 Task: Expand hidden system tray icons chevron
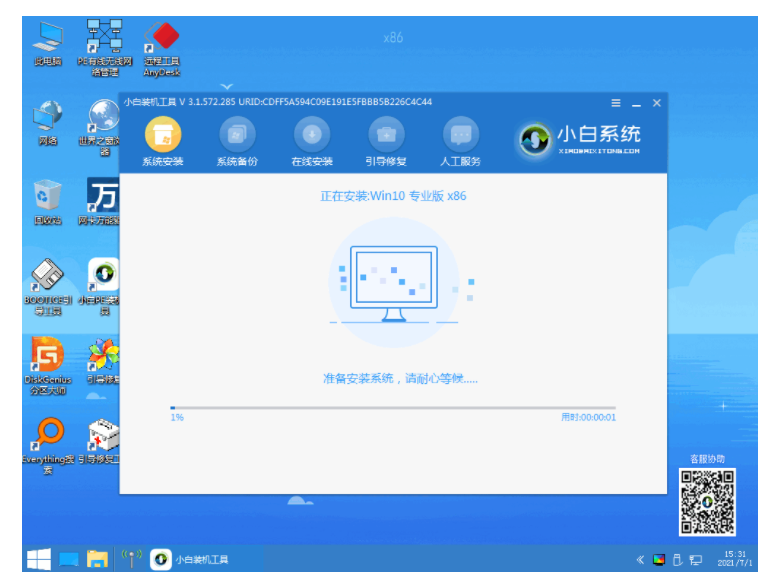pyautogui.click(x=639, y=559)
